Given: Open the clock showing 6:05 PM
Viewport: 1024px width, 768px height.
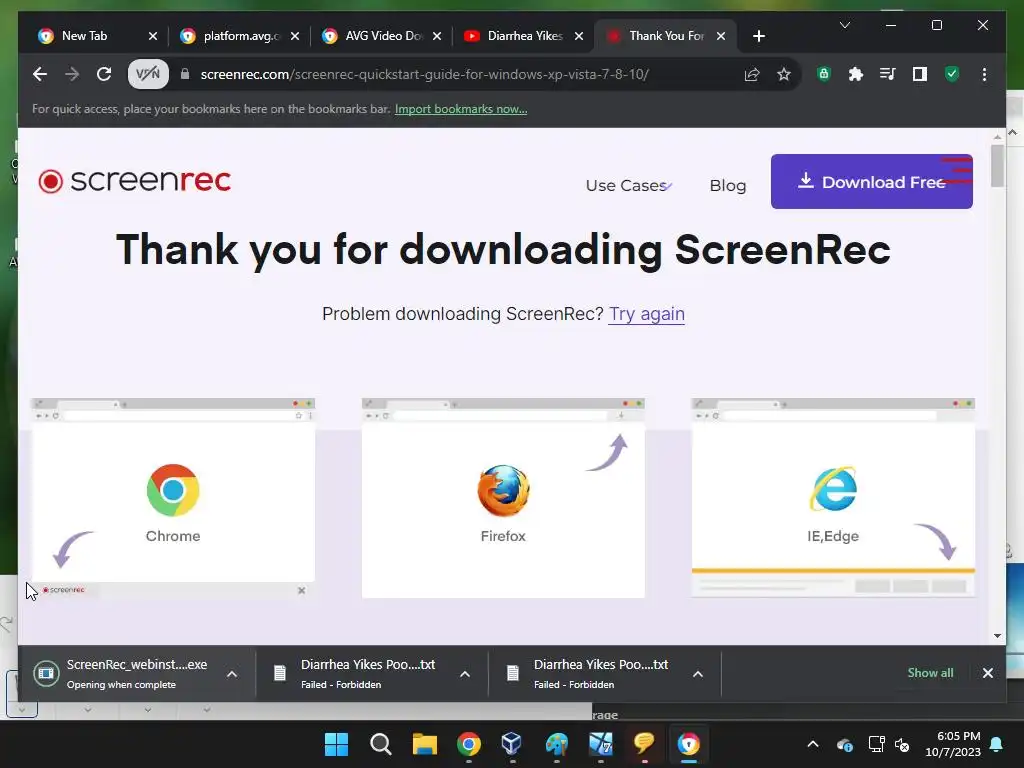Looking at the screenshot, I should tap(953, 744).
